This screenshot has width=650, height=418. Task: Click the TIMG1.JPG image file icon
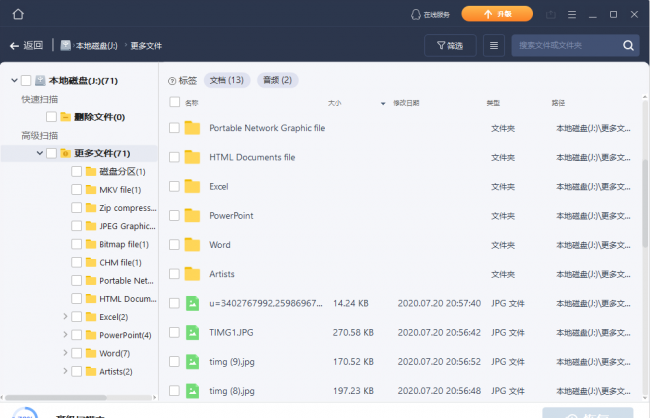tap(192, 332)
